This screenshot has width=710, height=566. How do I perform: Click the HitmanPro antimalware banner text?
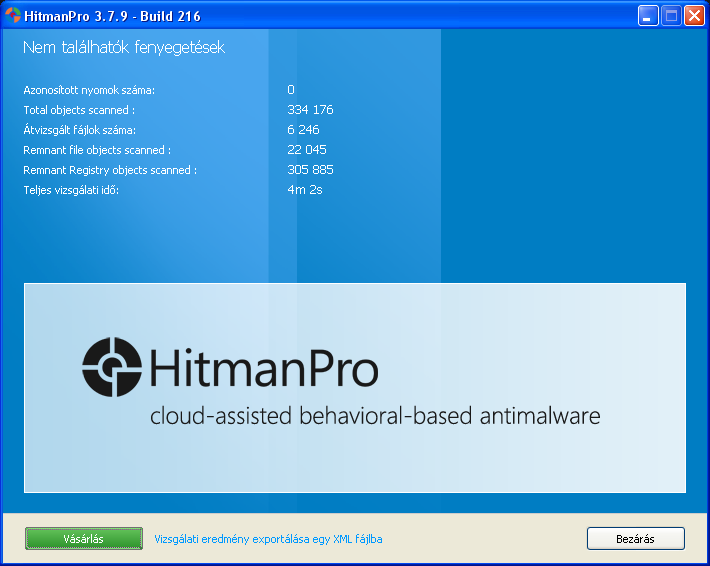click(x=264, y=368)
